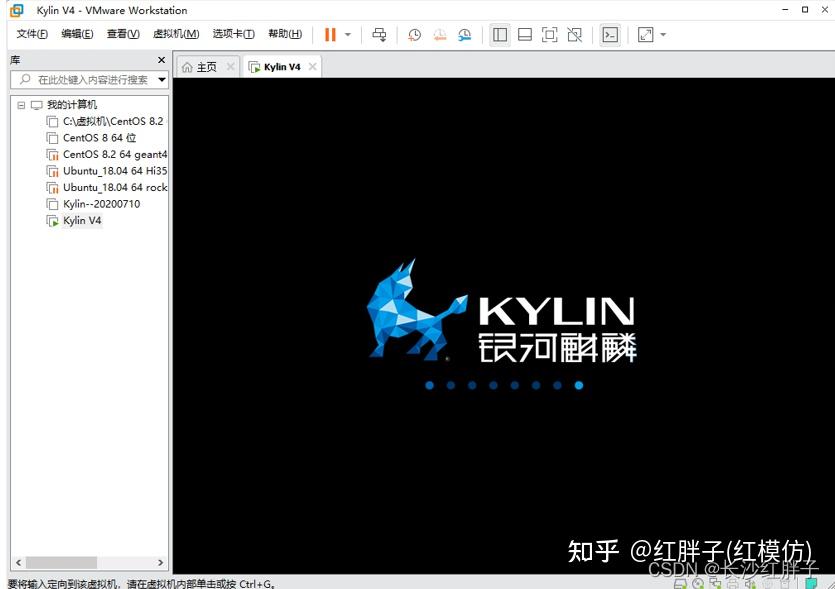
Task: Toggle the thumbnail bar view
Action: tap(525, 35)
